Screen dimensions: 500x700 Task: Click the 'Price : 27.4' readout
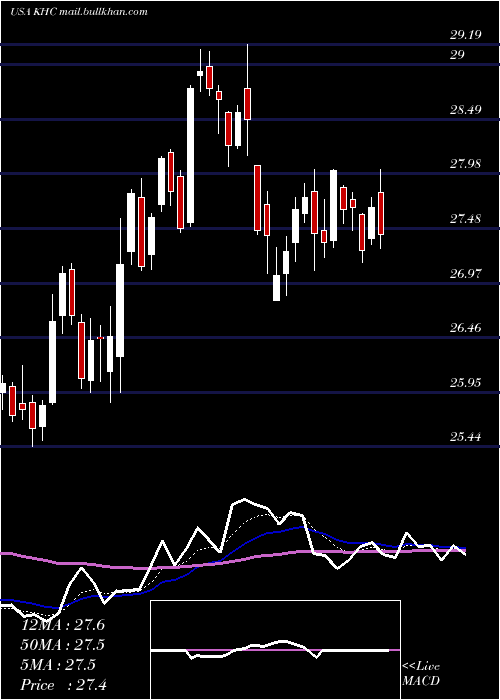[63, 685]
